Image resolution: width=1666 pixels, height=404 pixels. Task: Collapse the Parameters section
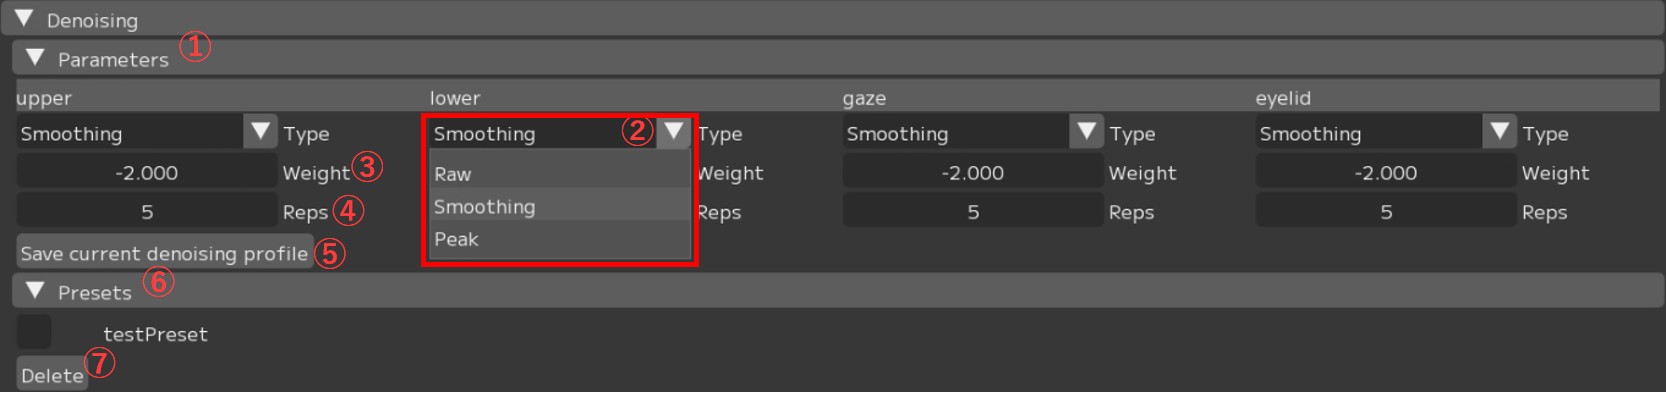pos(36,58)
